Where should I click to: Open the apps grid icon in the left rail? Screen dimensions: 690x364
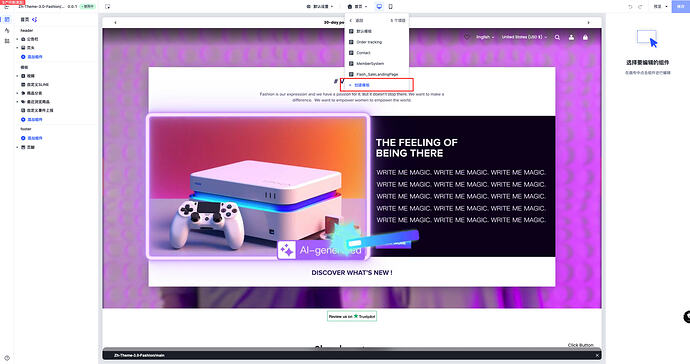(x=7, y=41)
